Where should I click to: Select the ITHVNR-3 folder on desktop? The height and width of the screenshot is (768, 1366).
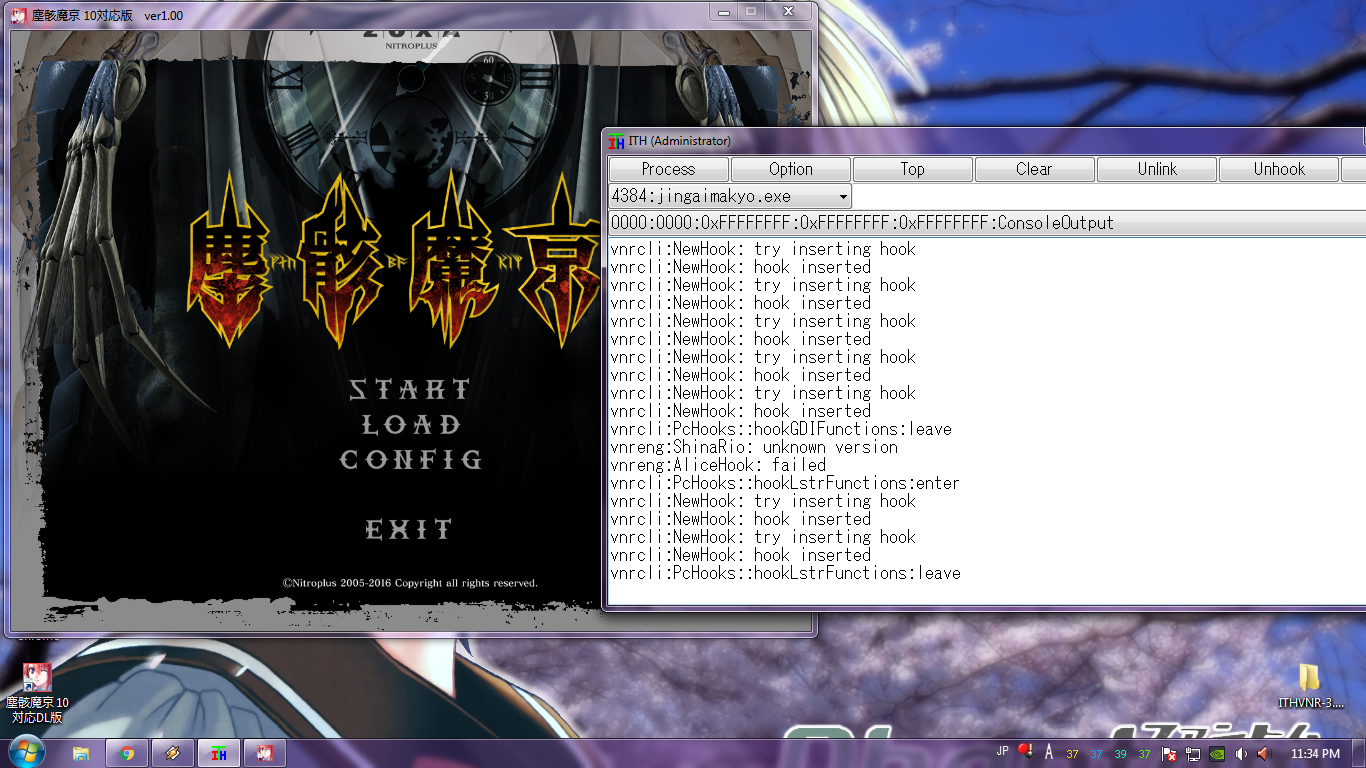coord(1310,685)
